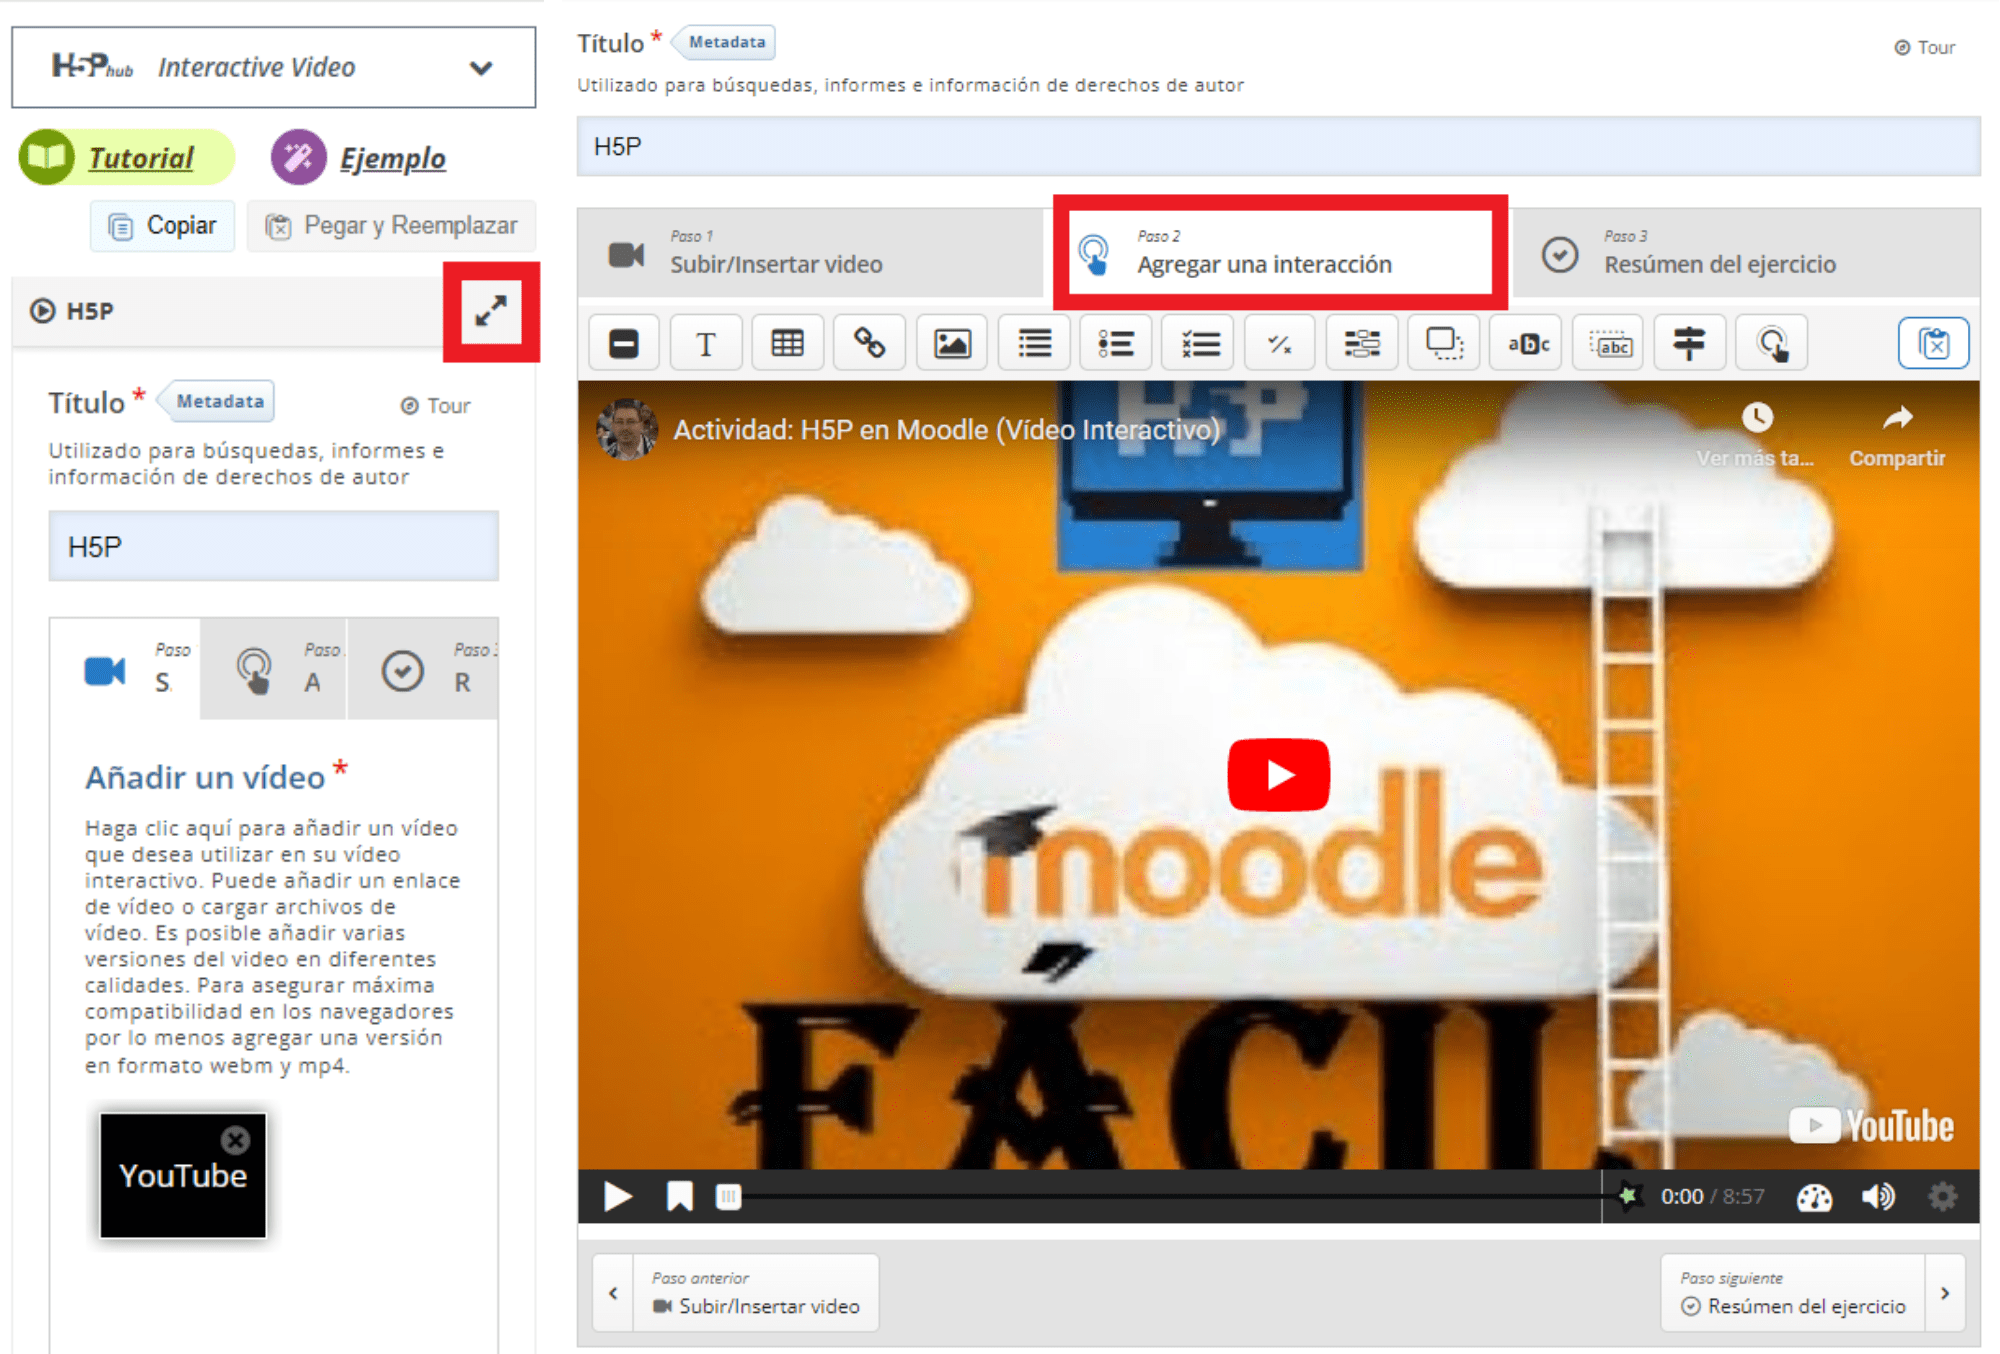The width and height of the screenshot is (2000, 1354).
Task: Add a Drag Text interaction
Action: point(1608,344)
